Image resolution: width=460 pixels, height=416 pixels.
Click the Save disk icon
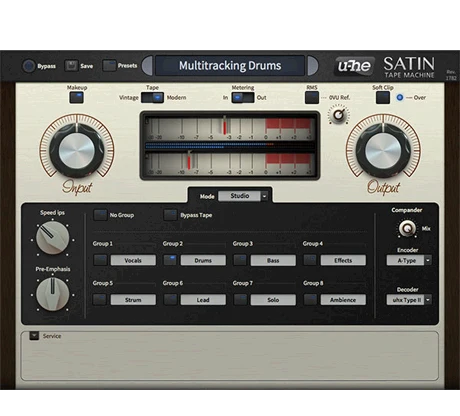[71, 66]
